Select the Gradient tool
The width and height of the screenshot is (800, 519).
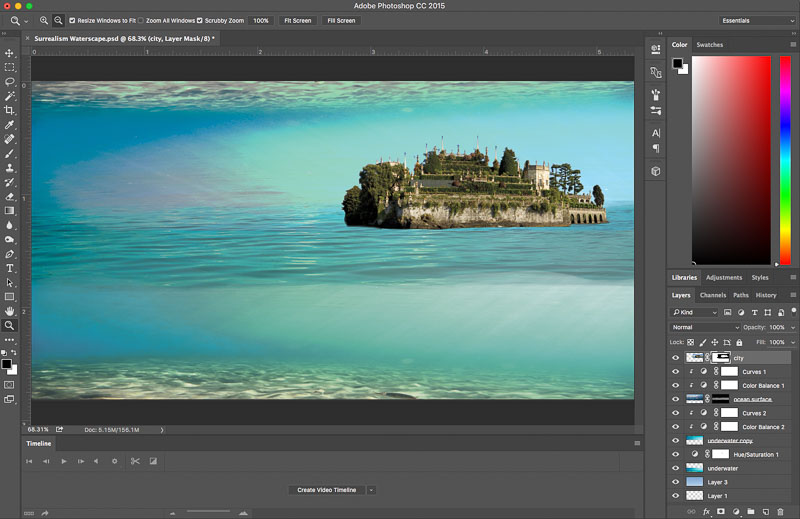coord(9,211)
